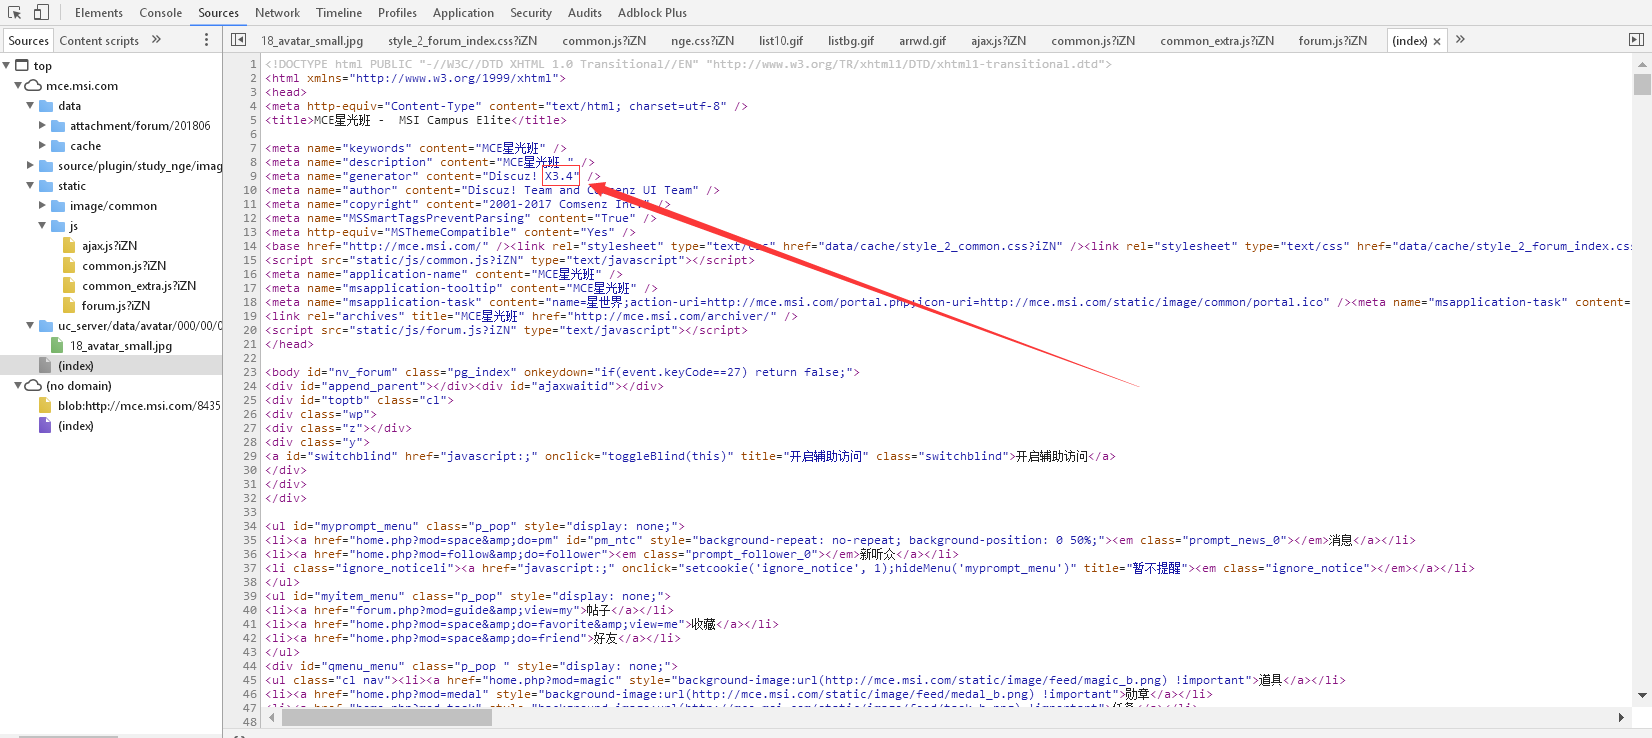Toggle the device mode icon
This screenshot has height=738, width=1652.
click(x=41, y=13)
